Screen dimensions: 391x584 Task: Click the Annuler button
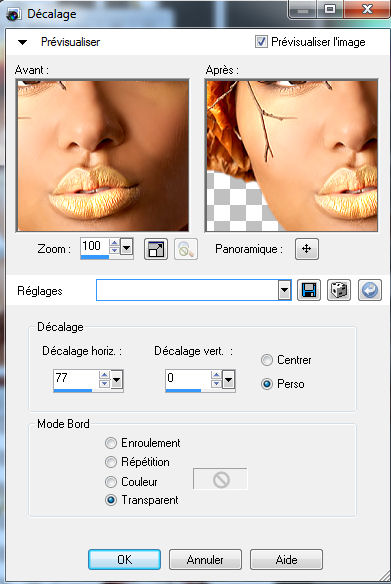(205, 559)
